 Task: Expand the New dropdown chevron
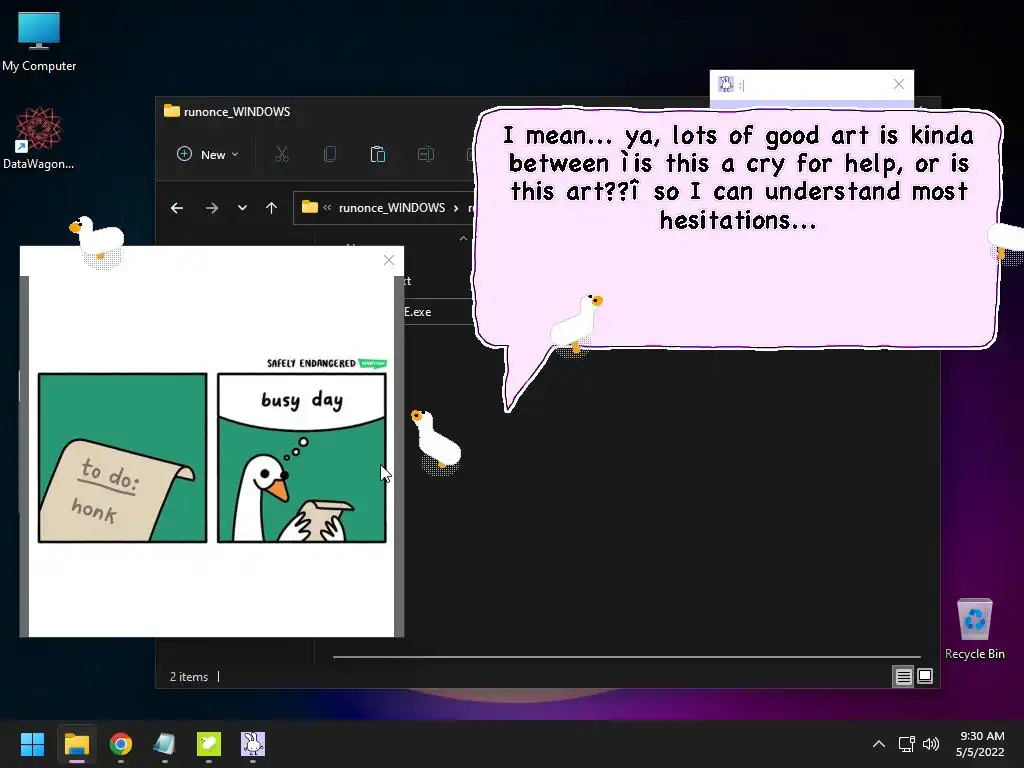235,155
